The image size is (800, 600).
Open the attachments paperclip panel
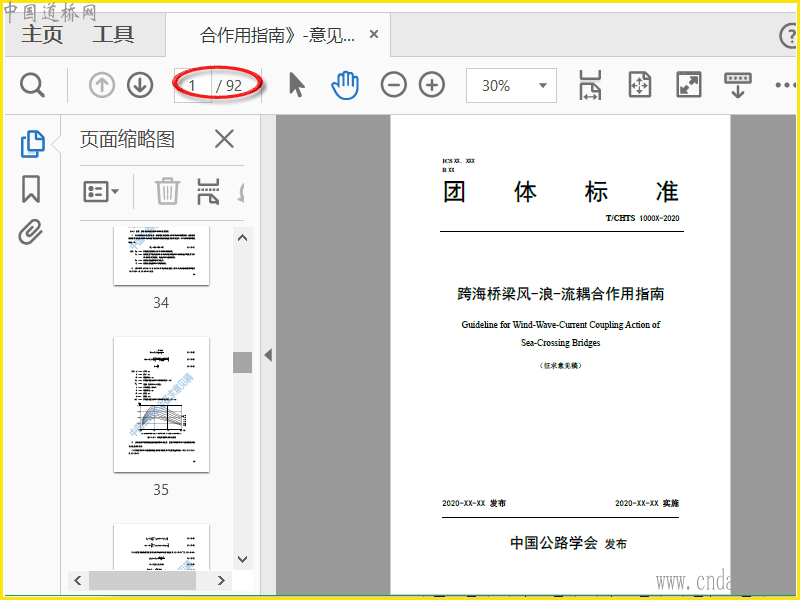[x=31, y=232]
